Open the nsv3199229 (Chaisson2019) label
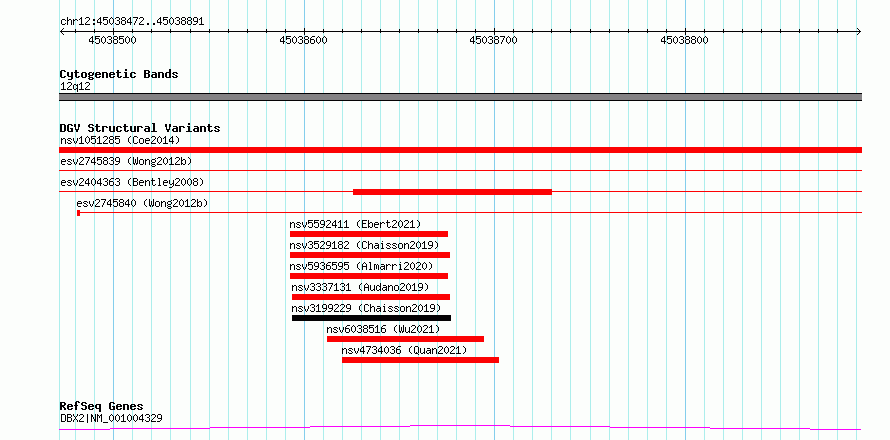 click(x=366, y=308)
